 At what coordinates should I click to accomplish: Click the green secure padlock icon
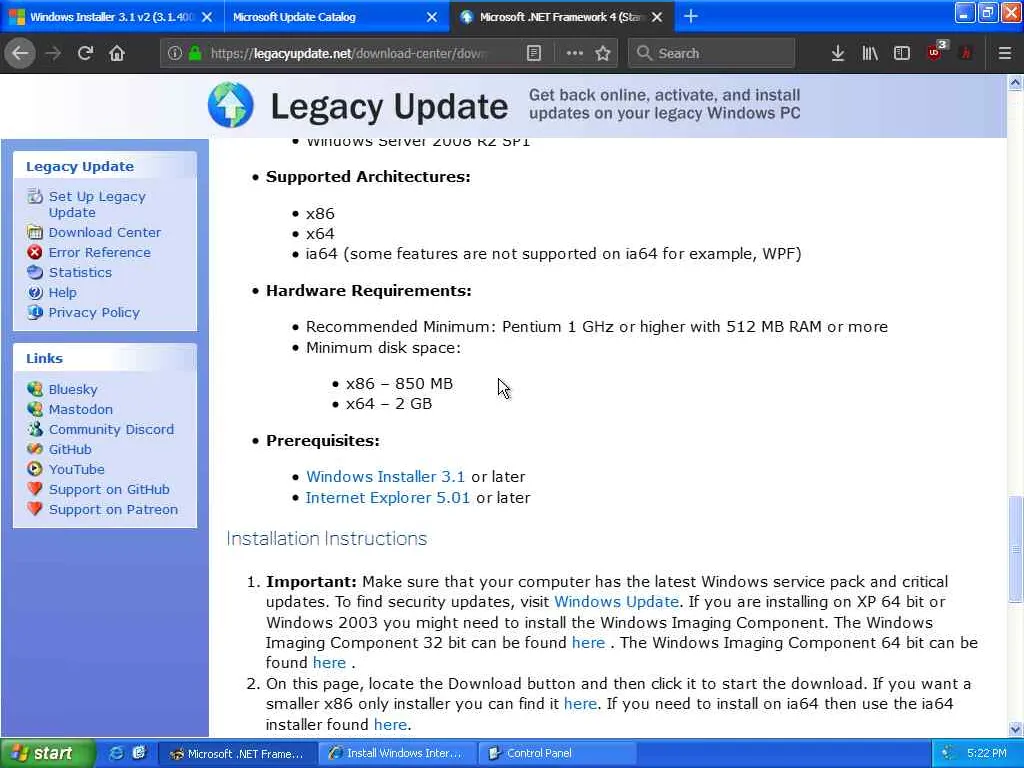[195, 53]
